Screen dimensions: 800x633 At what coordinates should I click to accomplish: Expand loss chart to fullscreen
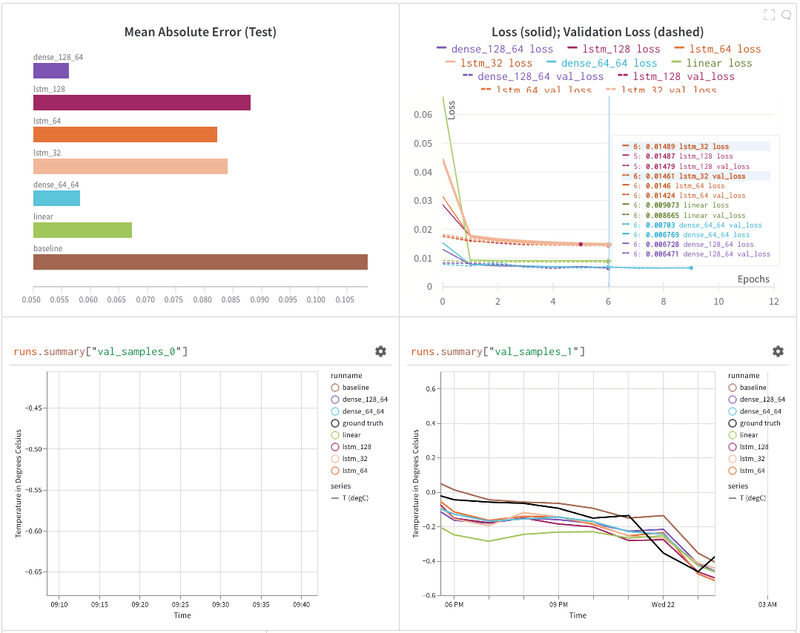click(769, 15)
